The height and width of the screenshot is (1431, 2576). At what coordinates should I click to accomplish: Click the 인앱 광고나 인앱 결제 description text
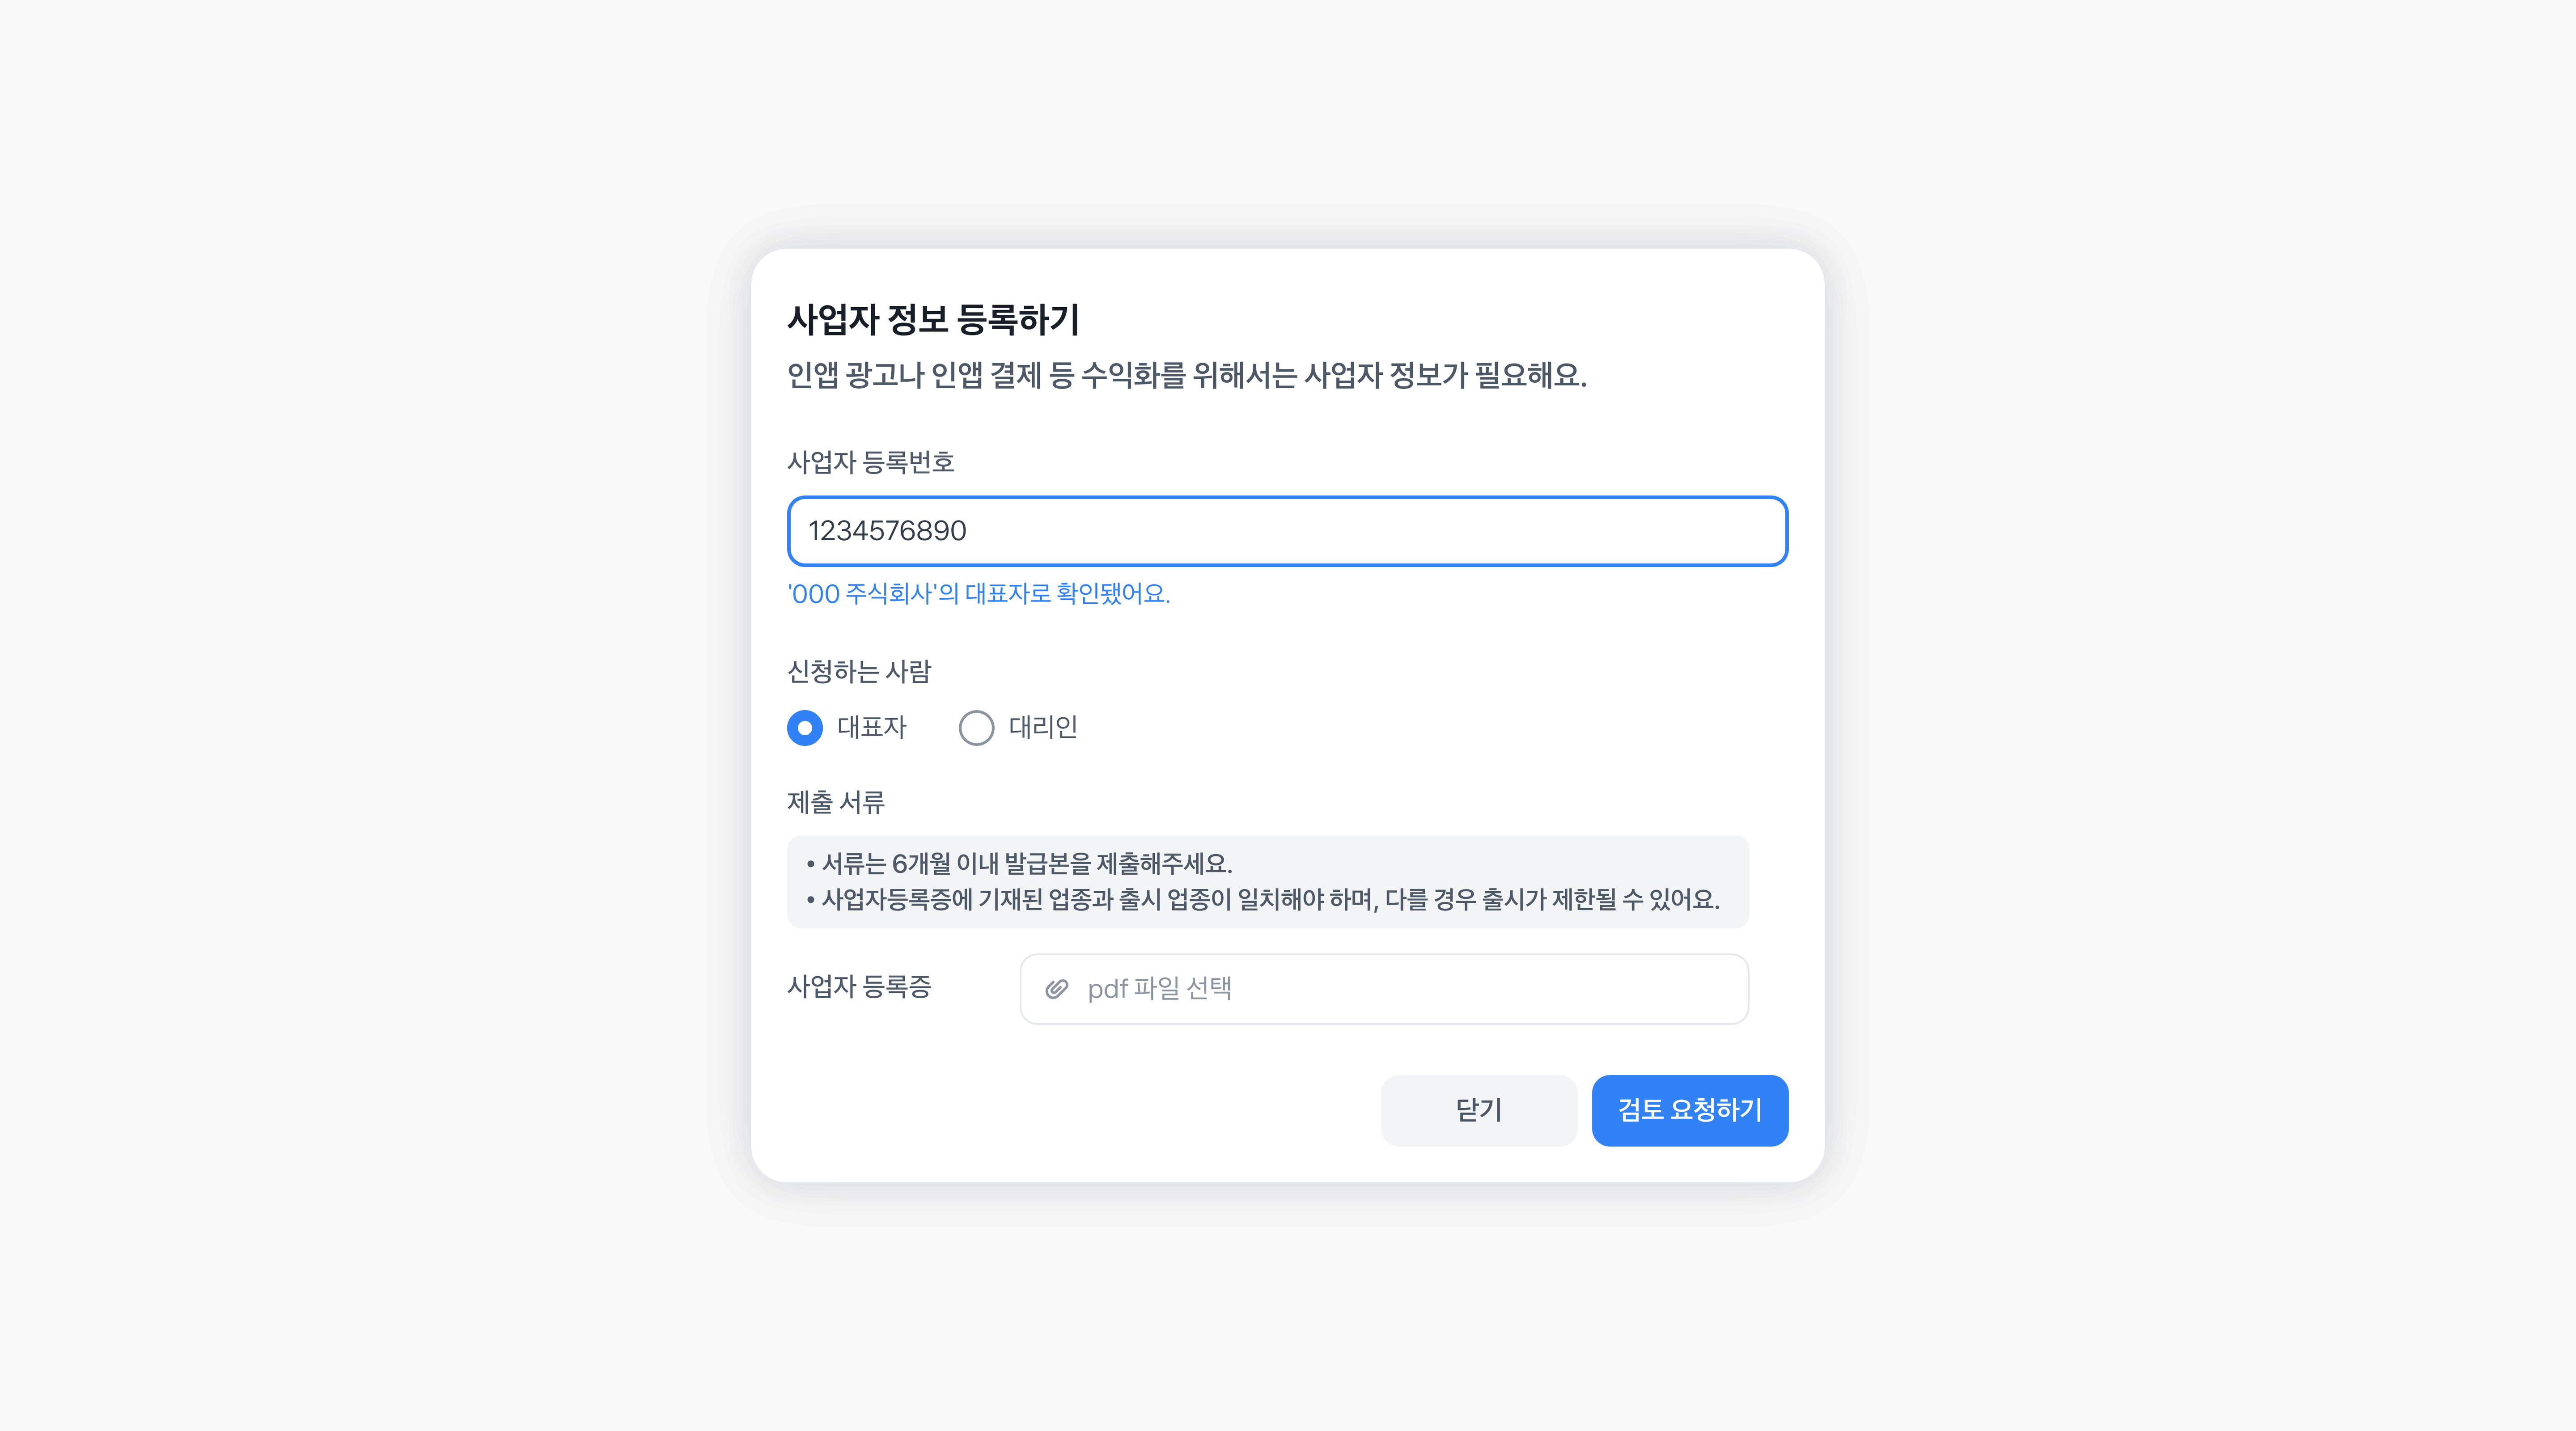click(x=1186, y=375)
